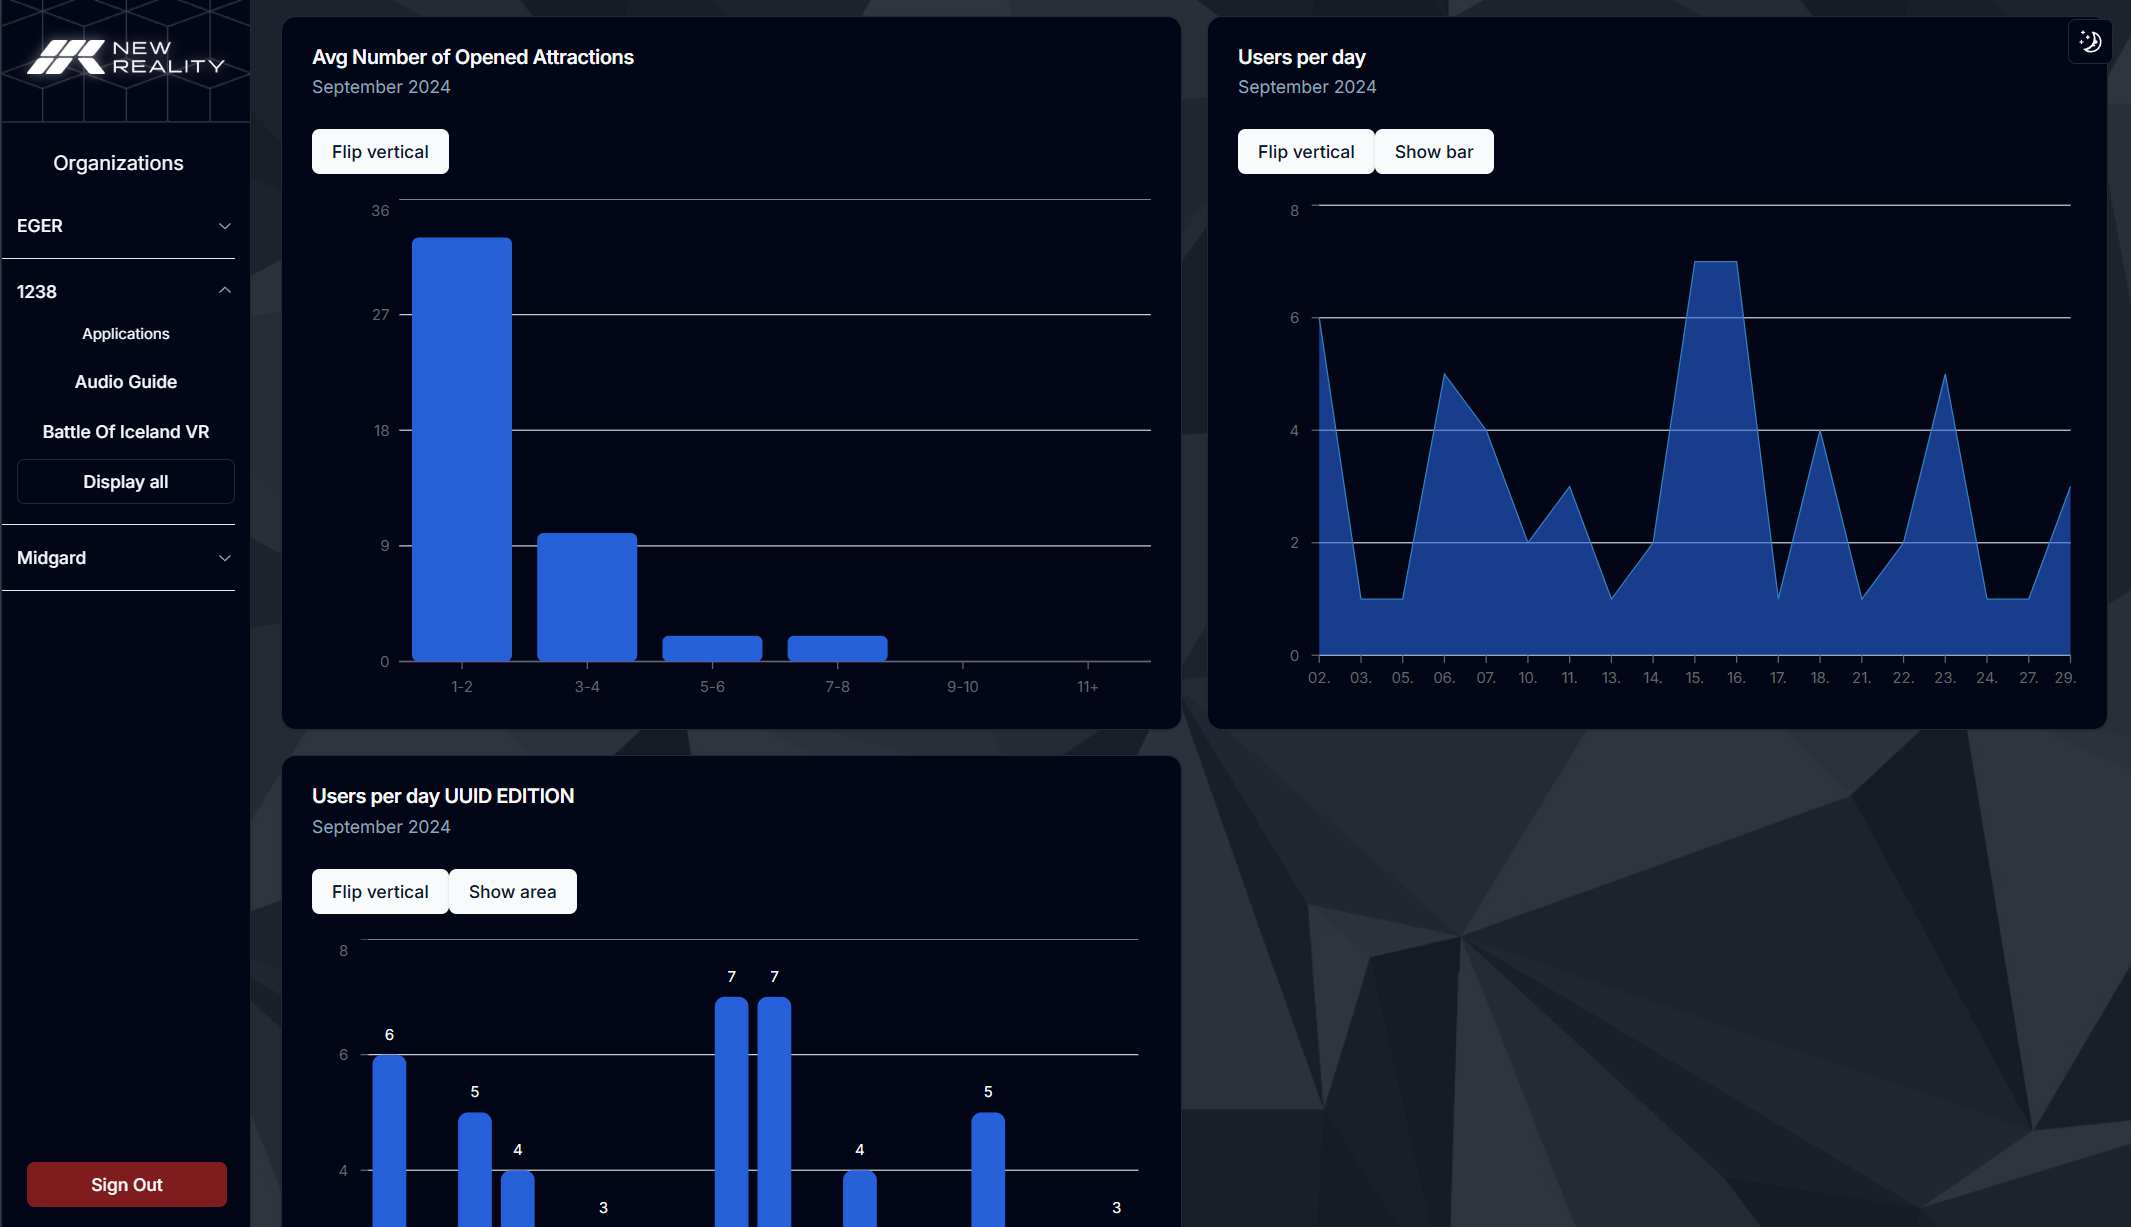The height and width of the screenshot is (1227, 2131).
Task: Click the 11+ axis label
Action: pyautogui.click(x=1088, y=687)
